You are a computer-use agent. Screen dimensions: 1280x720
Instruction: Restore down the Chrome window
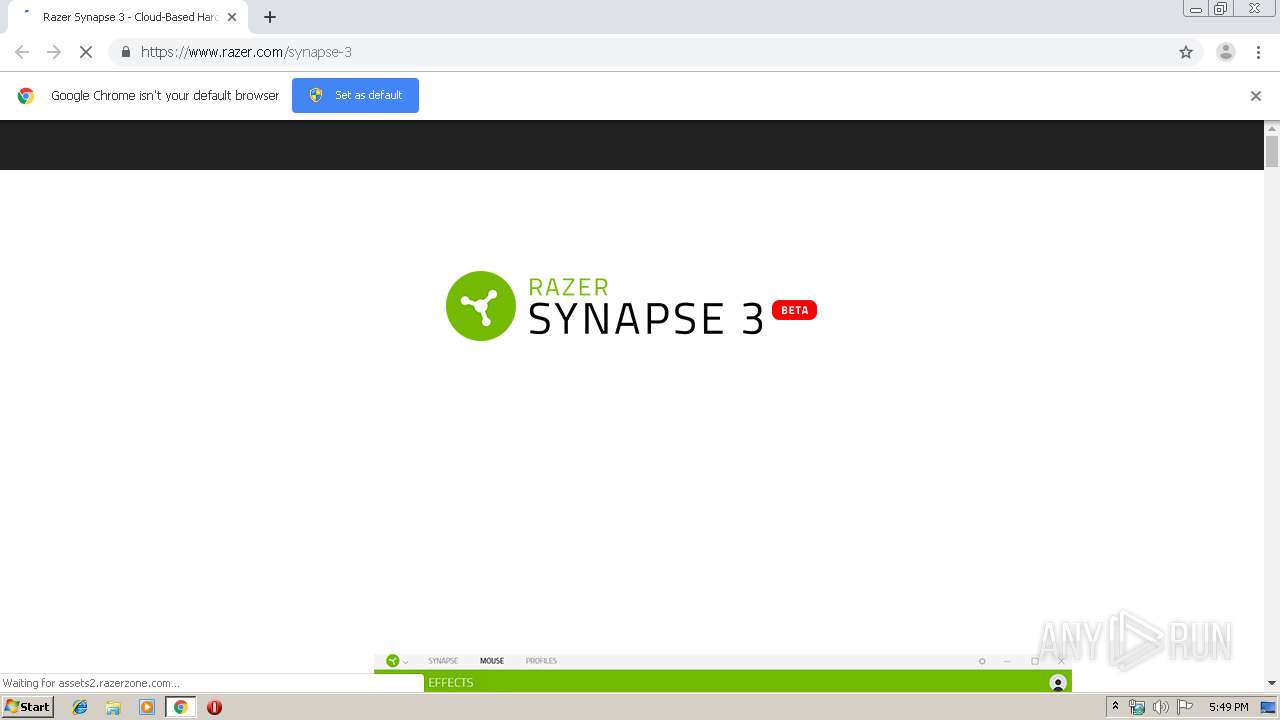[1221, 9]
